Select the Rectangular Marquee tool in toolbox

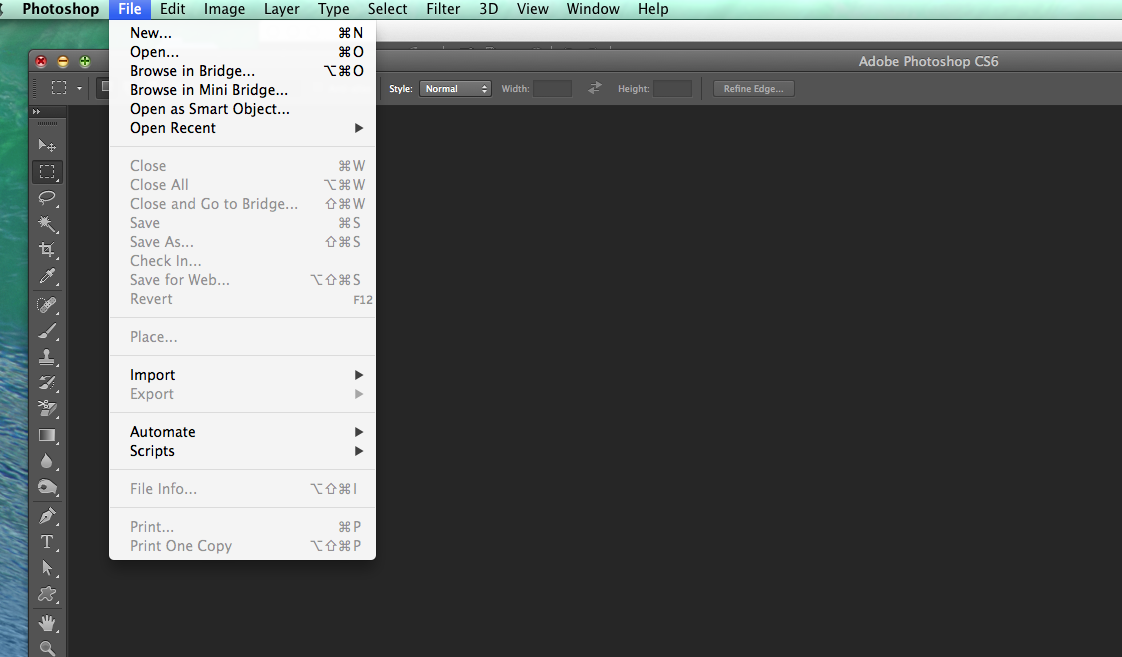pos(47,172)
